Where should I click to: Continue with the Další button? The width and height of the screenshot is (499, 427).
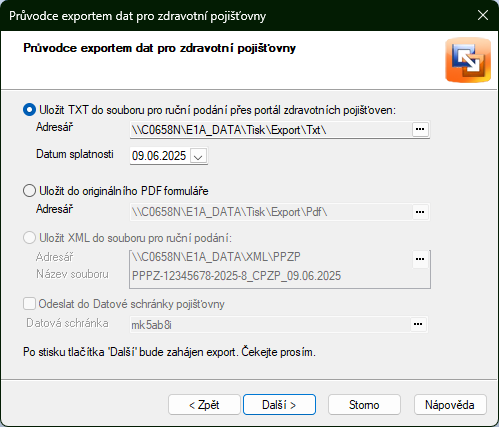tap(279, 405)
